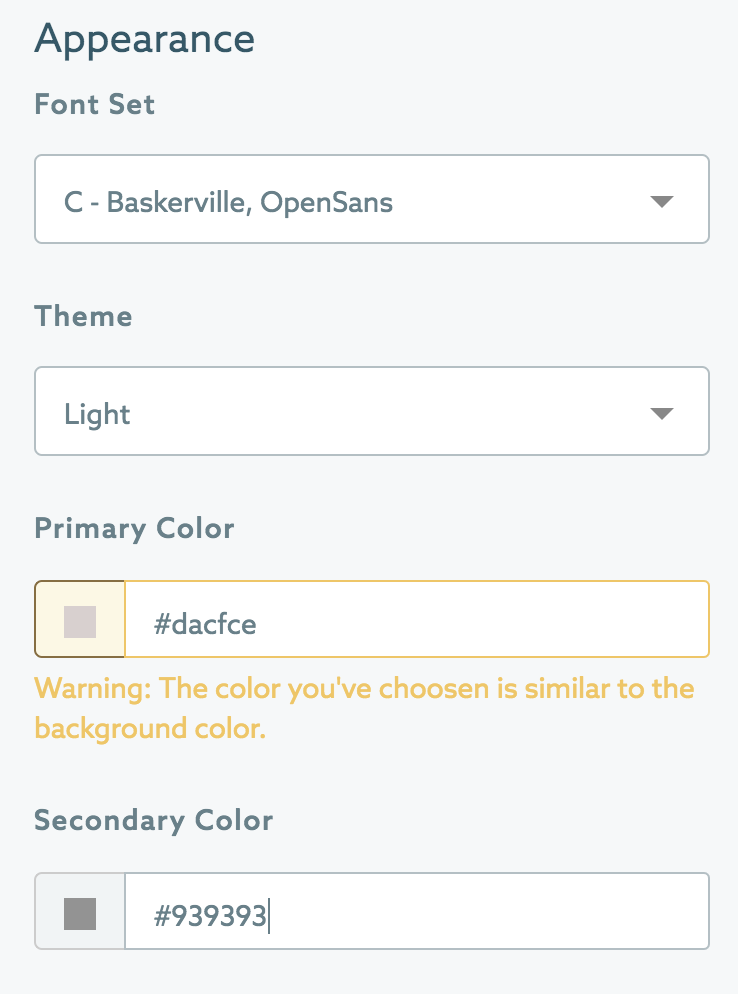Click the Primary Color label
738x994 pixels.
point(134,528)
